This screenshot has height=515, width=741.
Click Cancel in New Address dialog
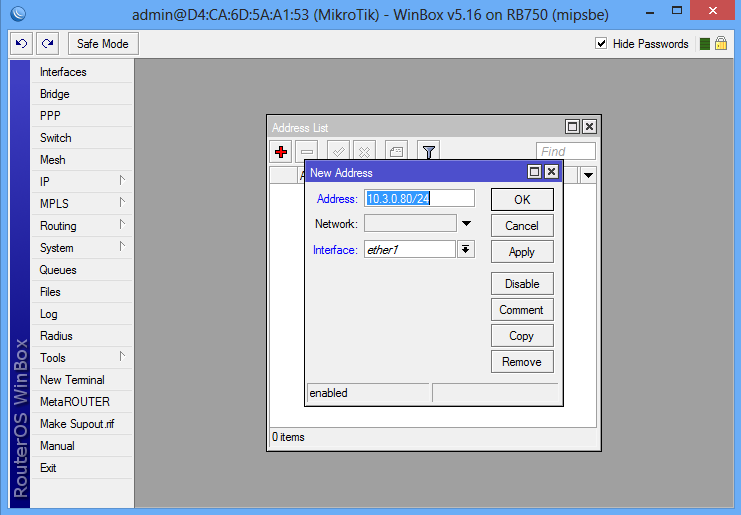(x=522, y=226)
